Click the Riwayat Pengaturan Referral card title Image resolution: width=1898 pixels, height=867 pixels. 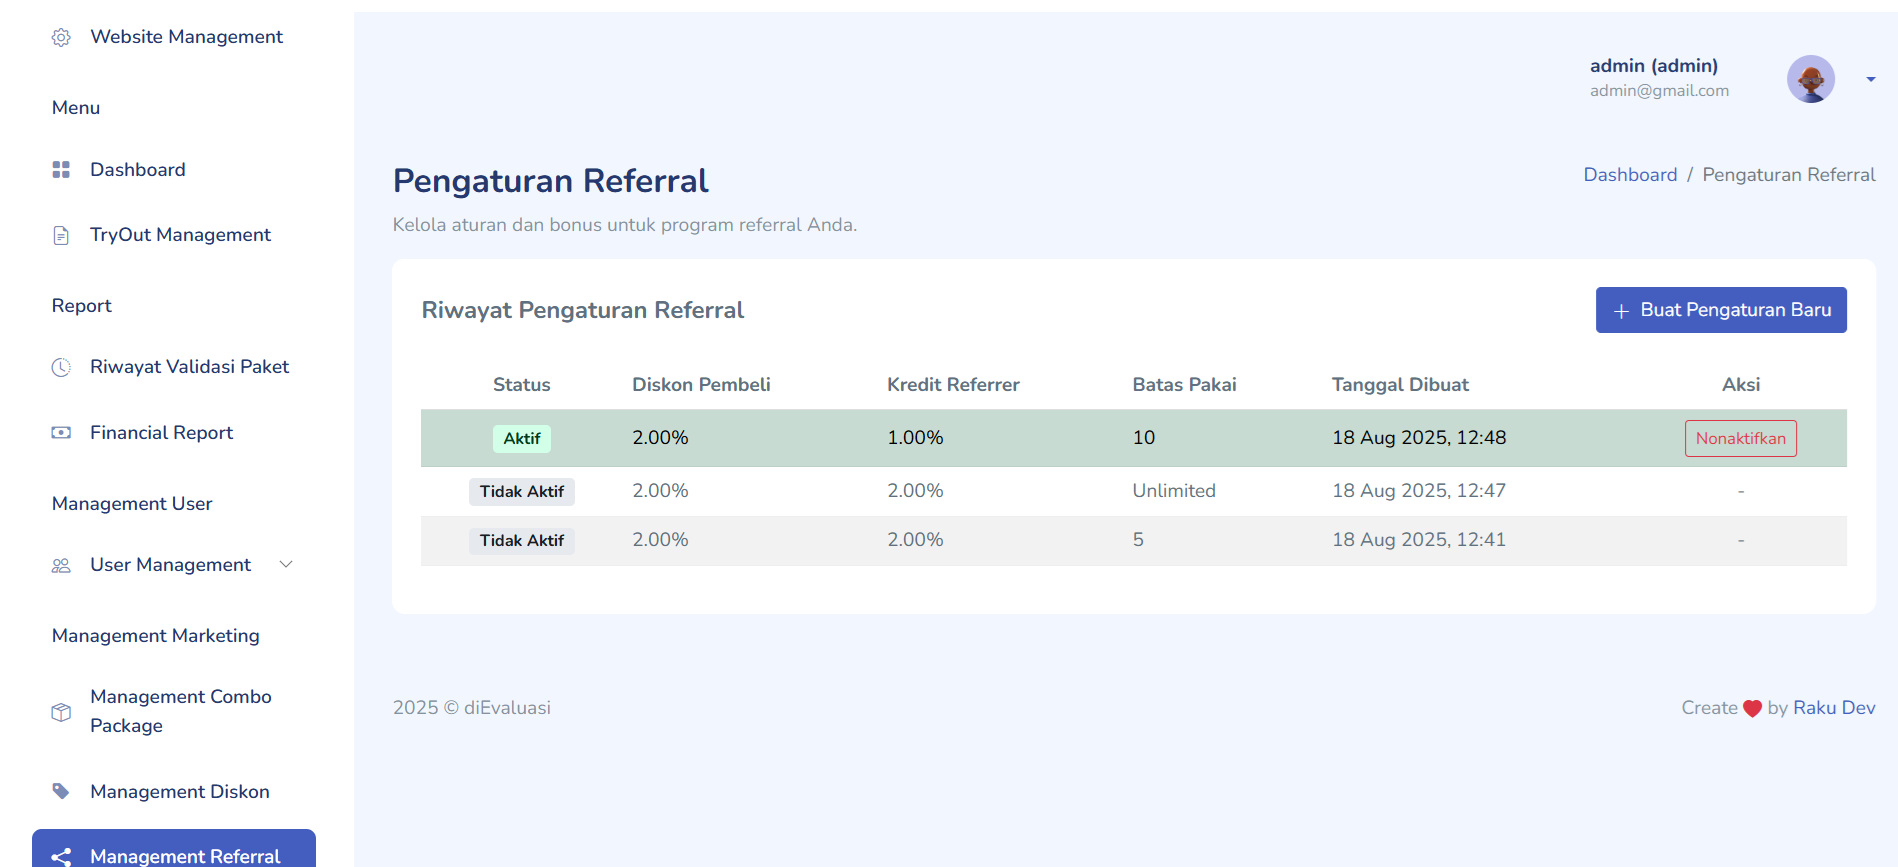(x=583, y=310)
